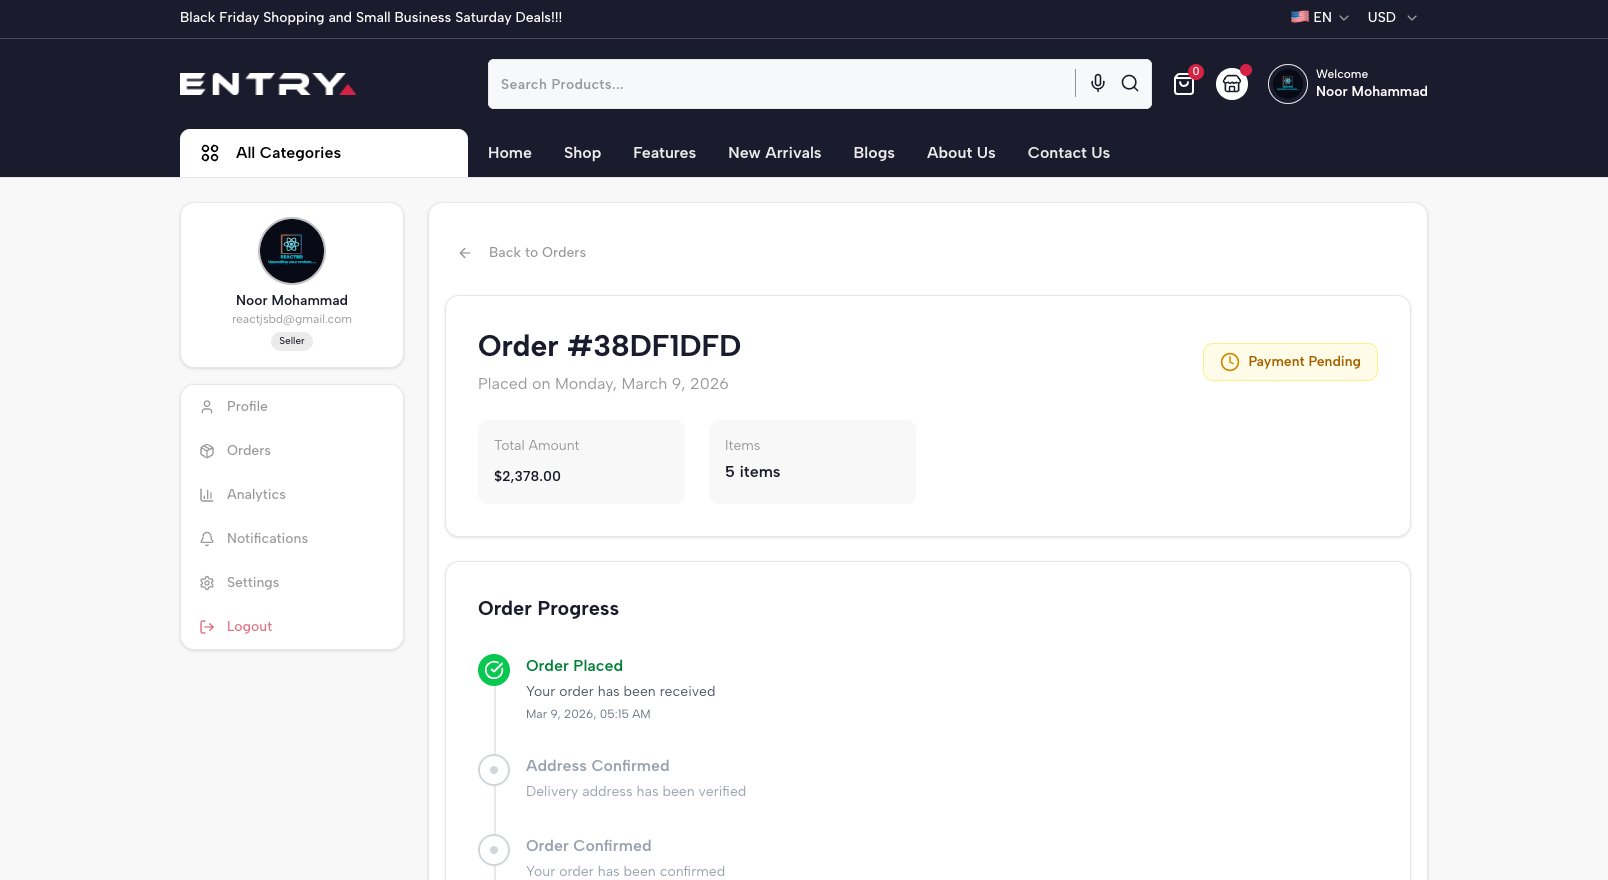Click the Seller badge
Screen dimensions: 1608x880
pos(292,341)
